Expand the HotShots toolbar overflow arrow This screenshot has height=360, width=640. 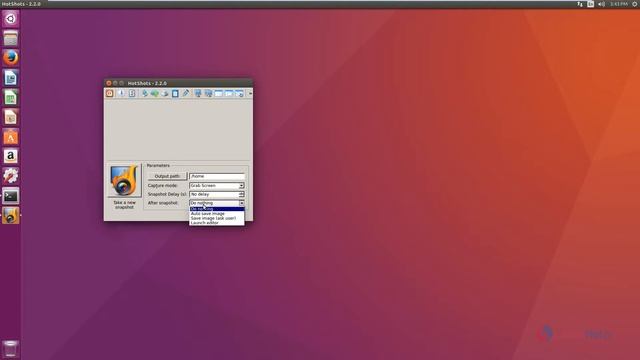point(250,93)
